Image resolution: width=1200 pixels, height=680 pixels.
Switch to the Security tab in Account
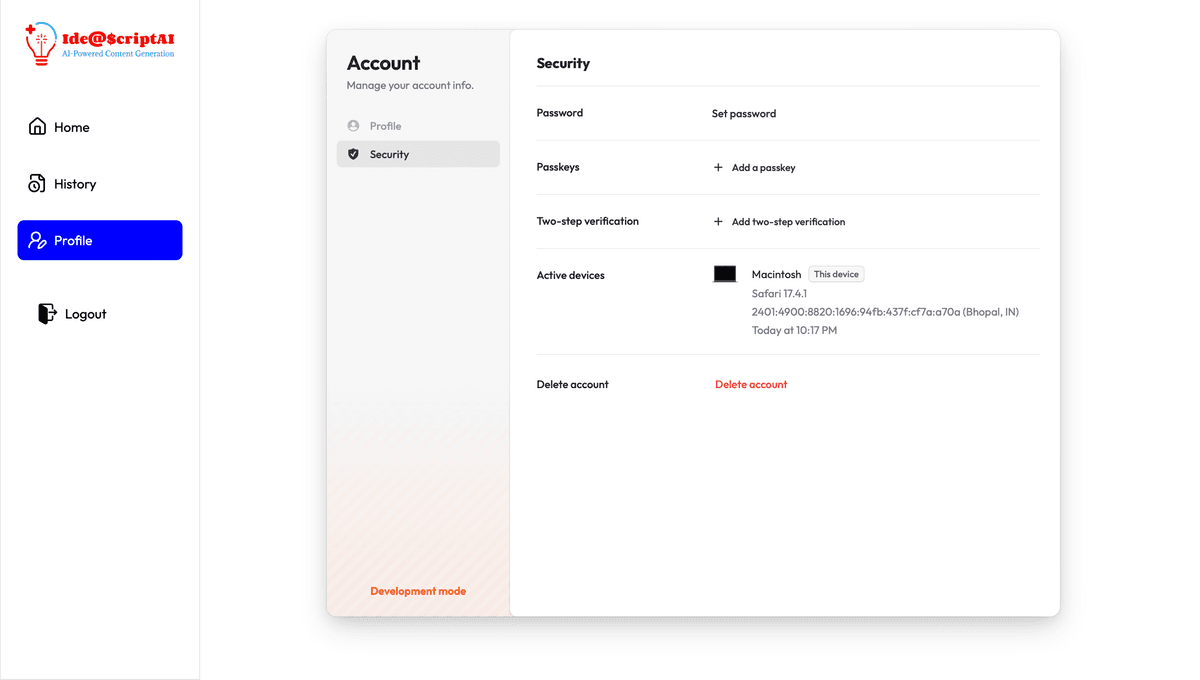pos(418,154)
